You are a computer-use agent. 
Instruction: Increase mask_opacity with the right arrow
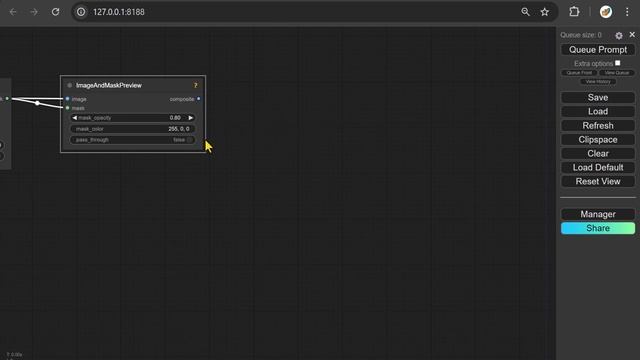click(190, 118)
